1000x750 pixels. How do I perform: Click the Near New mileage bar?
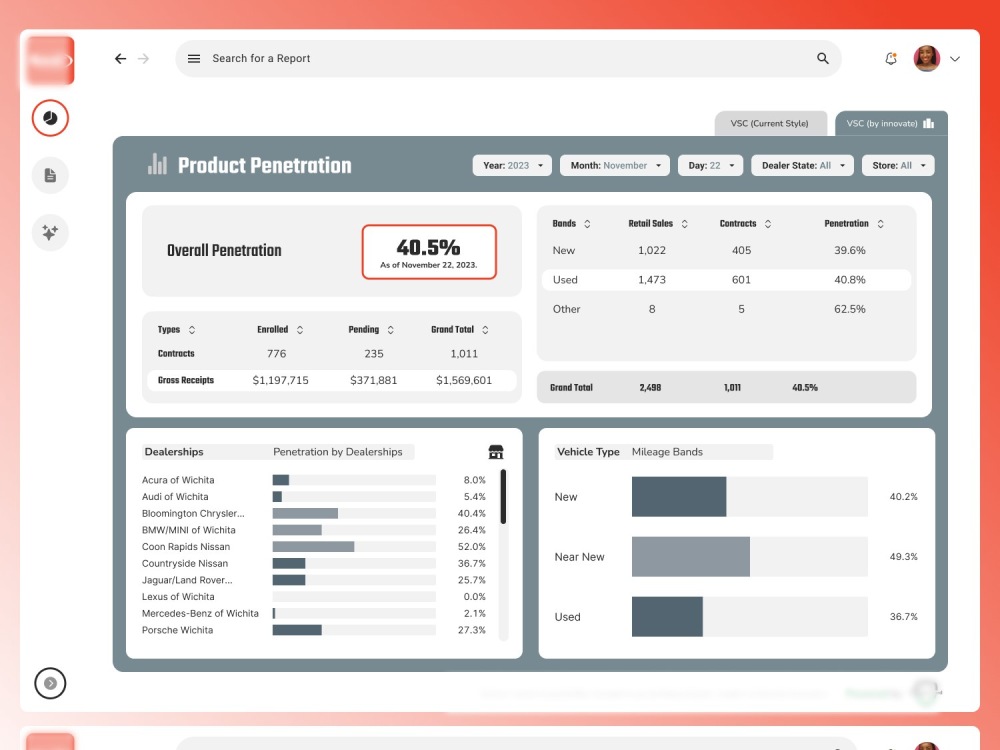[x=691, y=557]
